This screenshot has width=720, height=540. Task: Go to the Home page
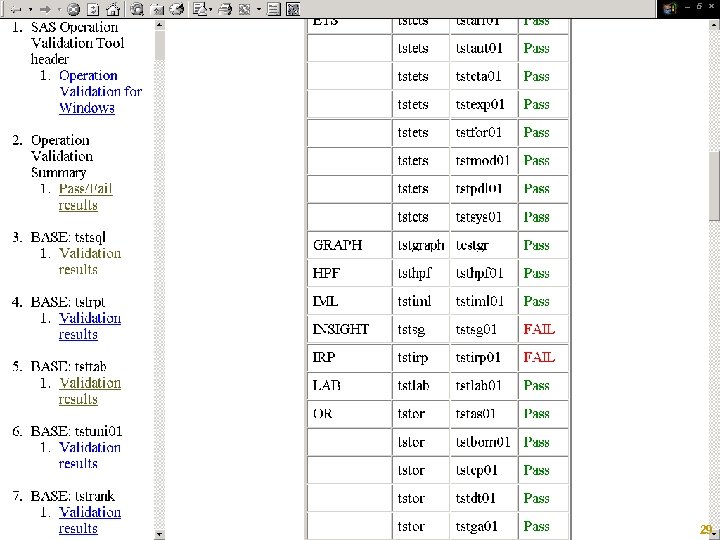pyautogui.click(x=113, y=9)
